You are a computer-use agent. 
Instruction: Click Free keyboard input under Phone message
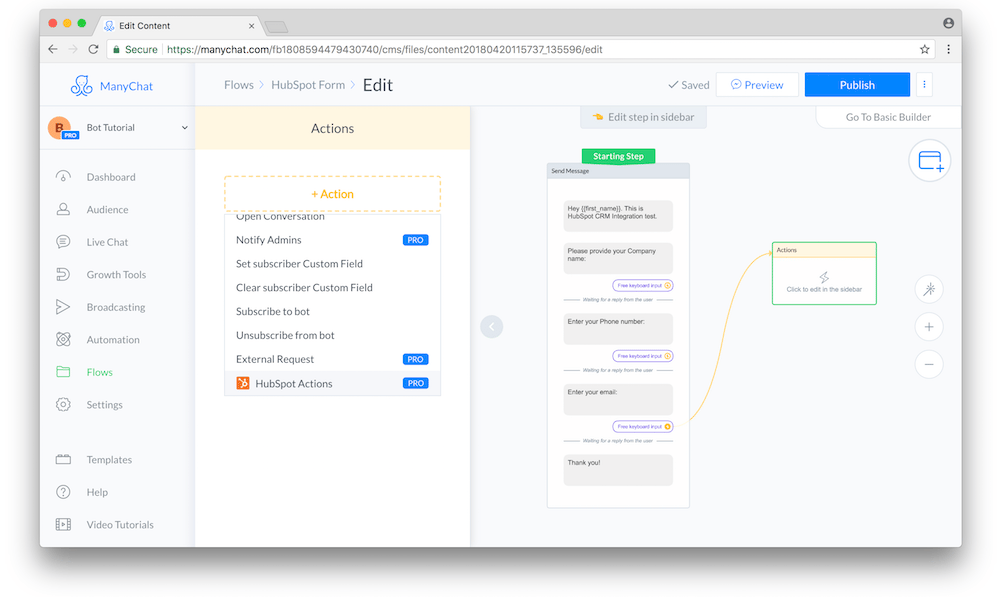pyautogui.click(x=643, y=356)
